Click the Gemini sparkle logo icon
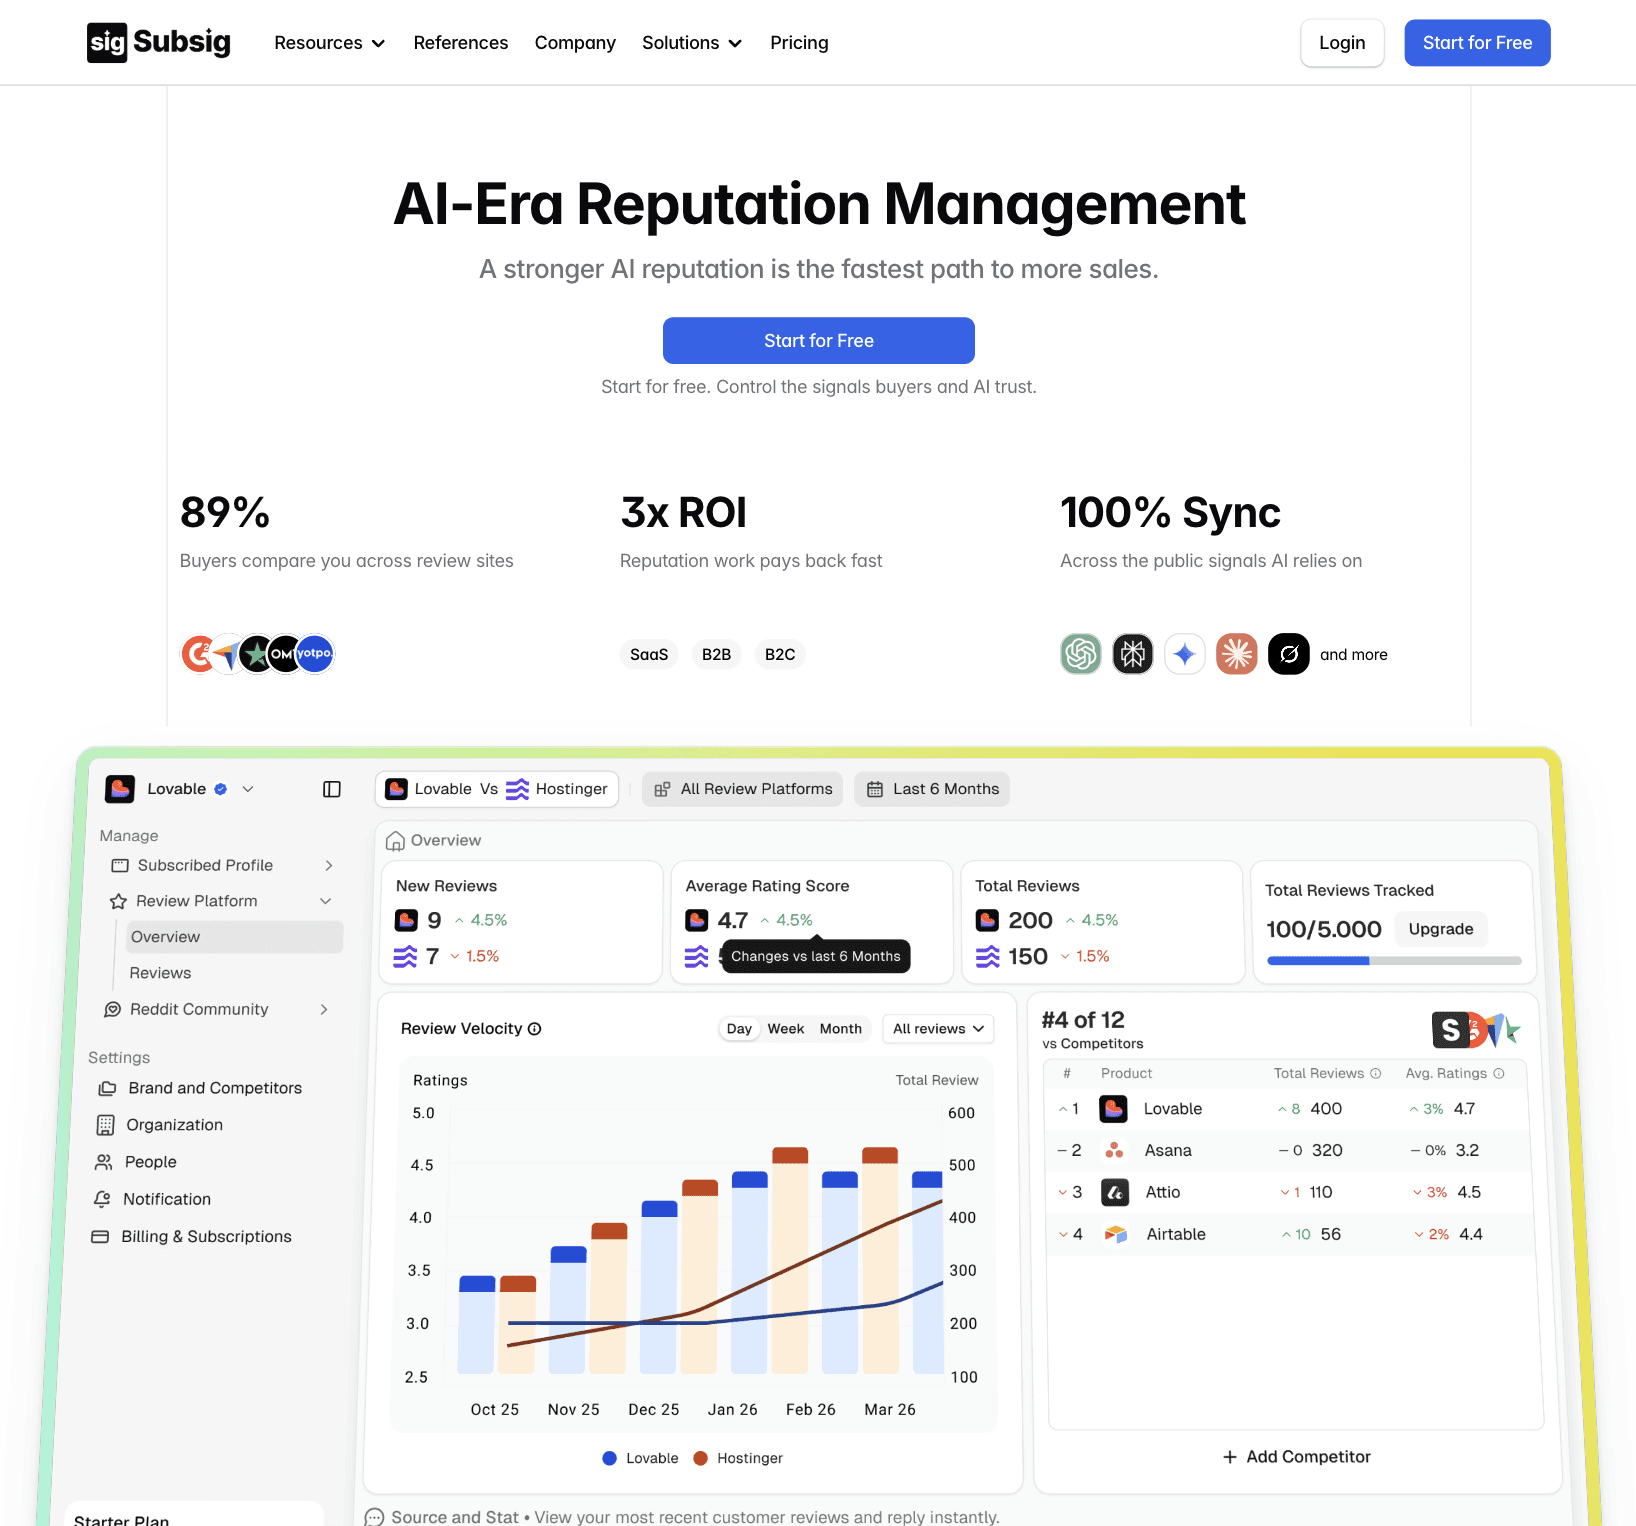Screen dimensions: 1636x1526 [x=1185, y=654]
